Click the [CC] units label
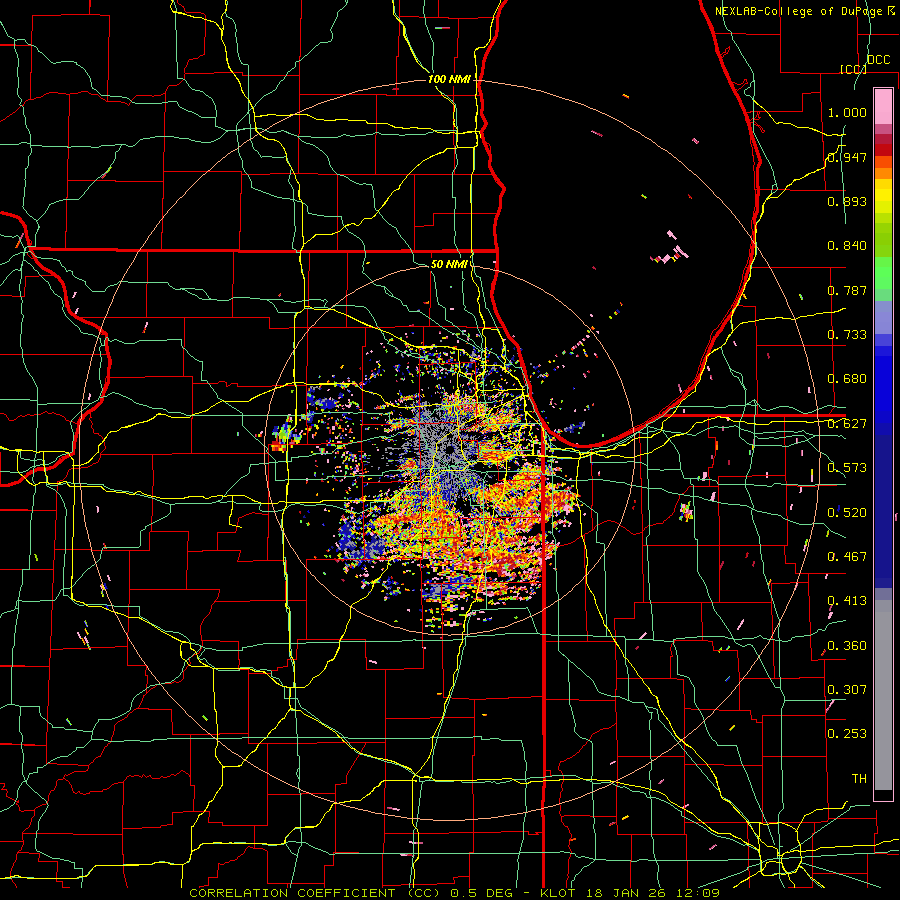This screenshot has width=900, height=900. click(853, 69)
